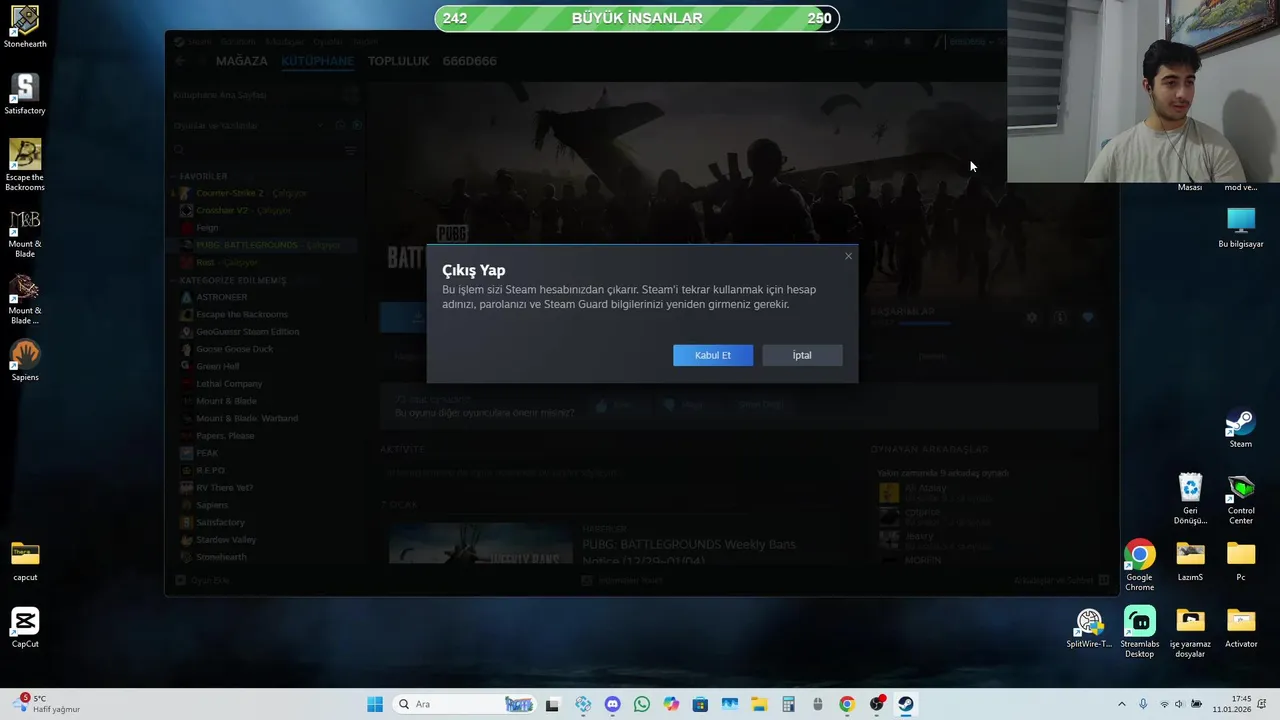Image resolution: width=1280 pixels, height=720 pixels.
Task: Open Bu bilgisayar desktop icon
Action: 1241,227
